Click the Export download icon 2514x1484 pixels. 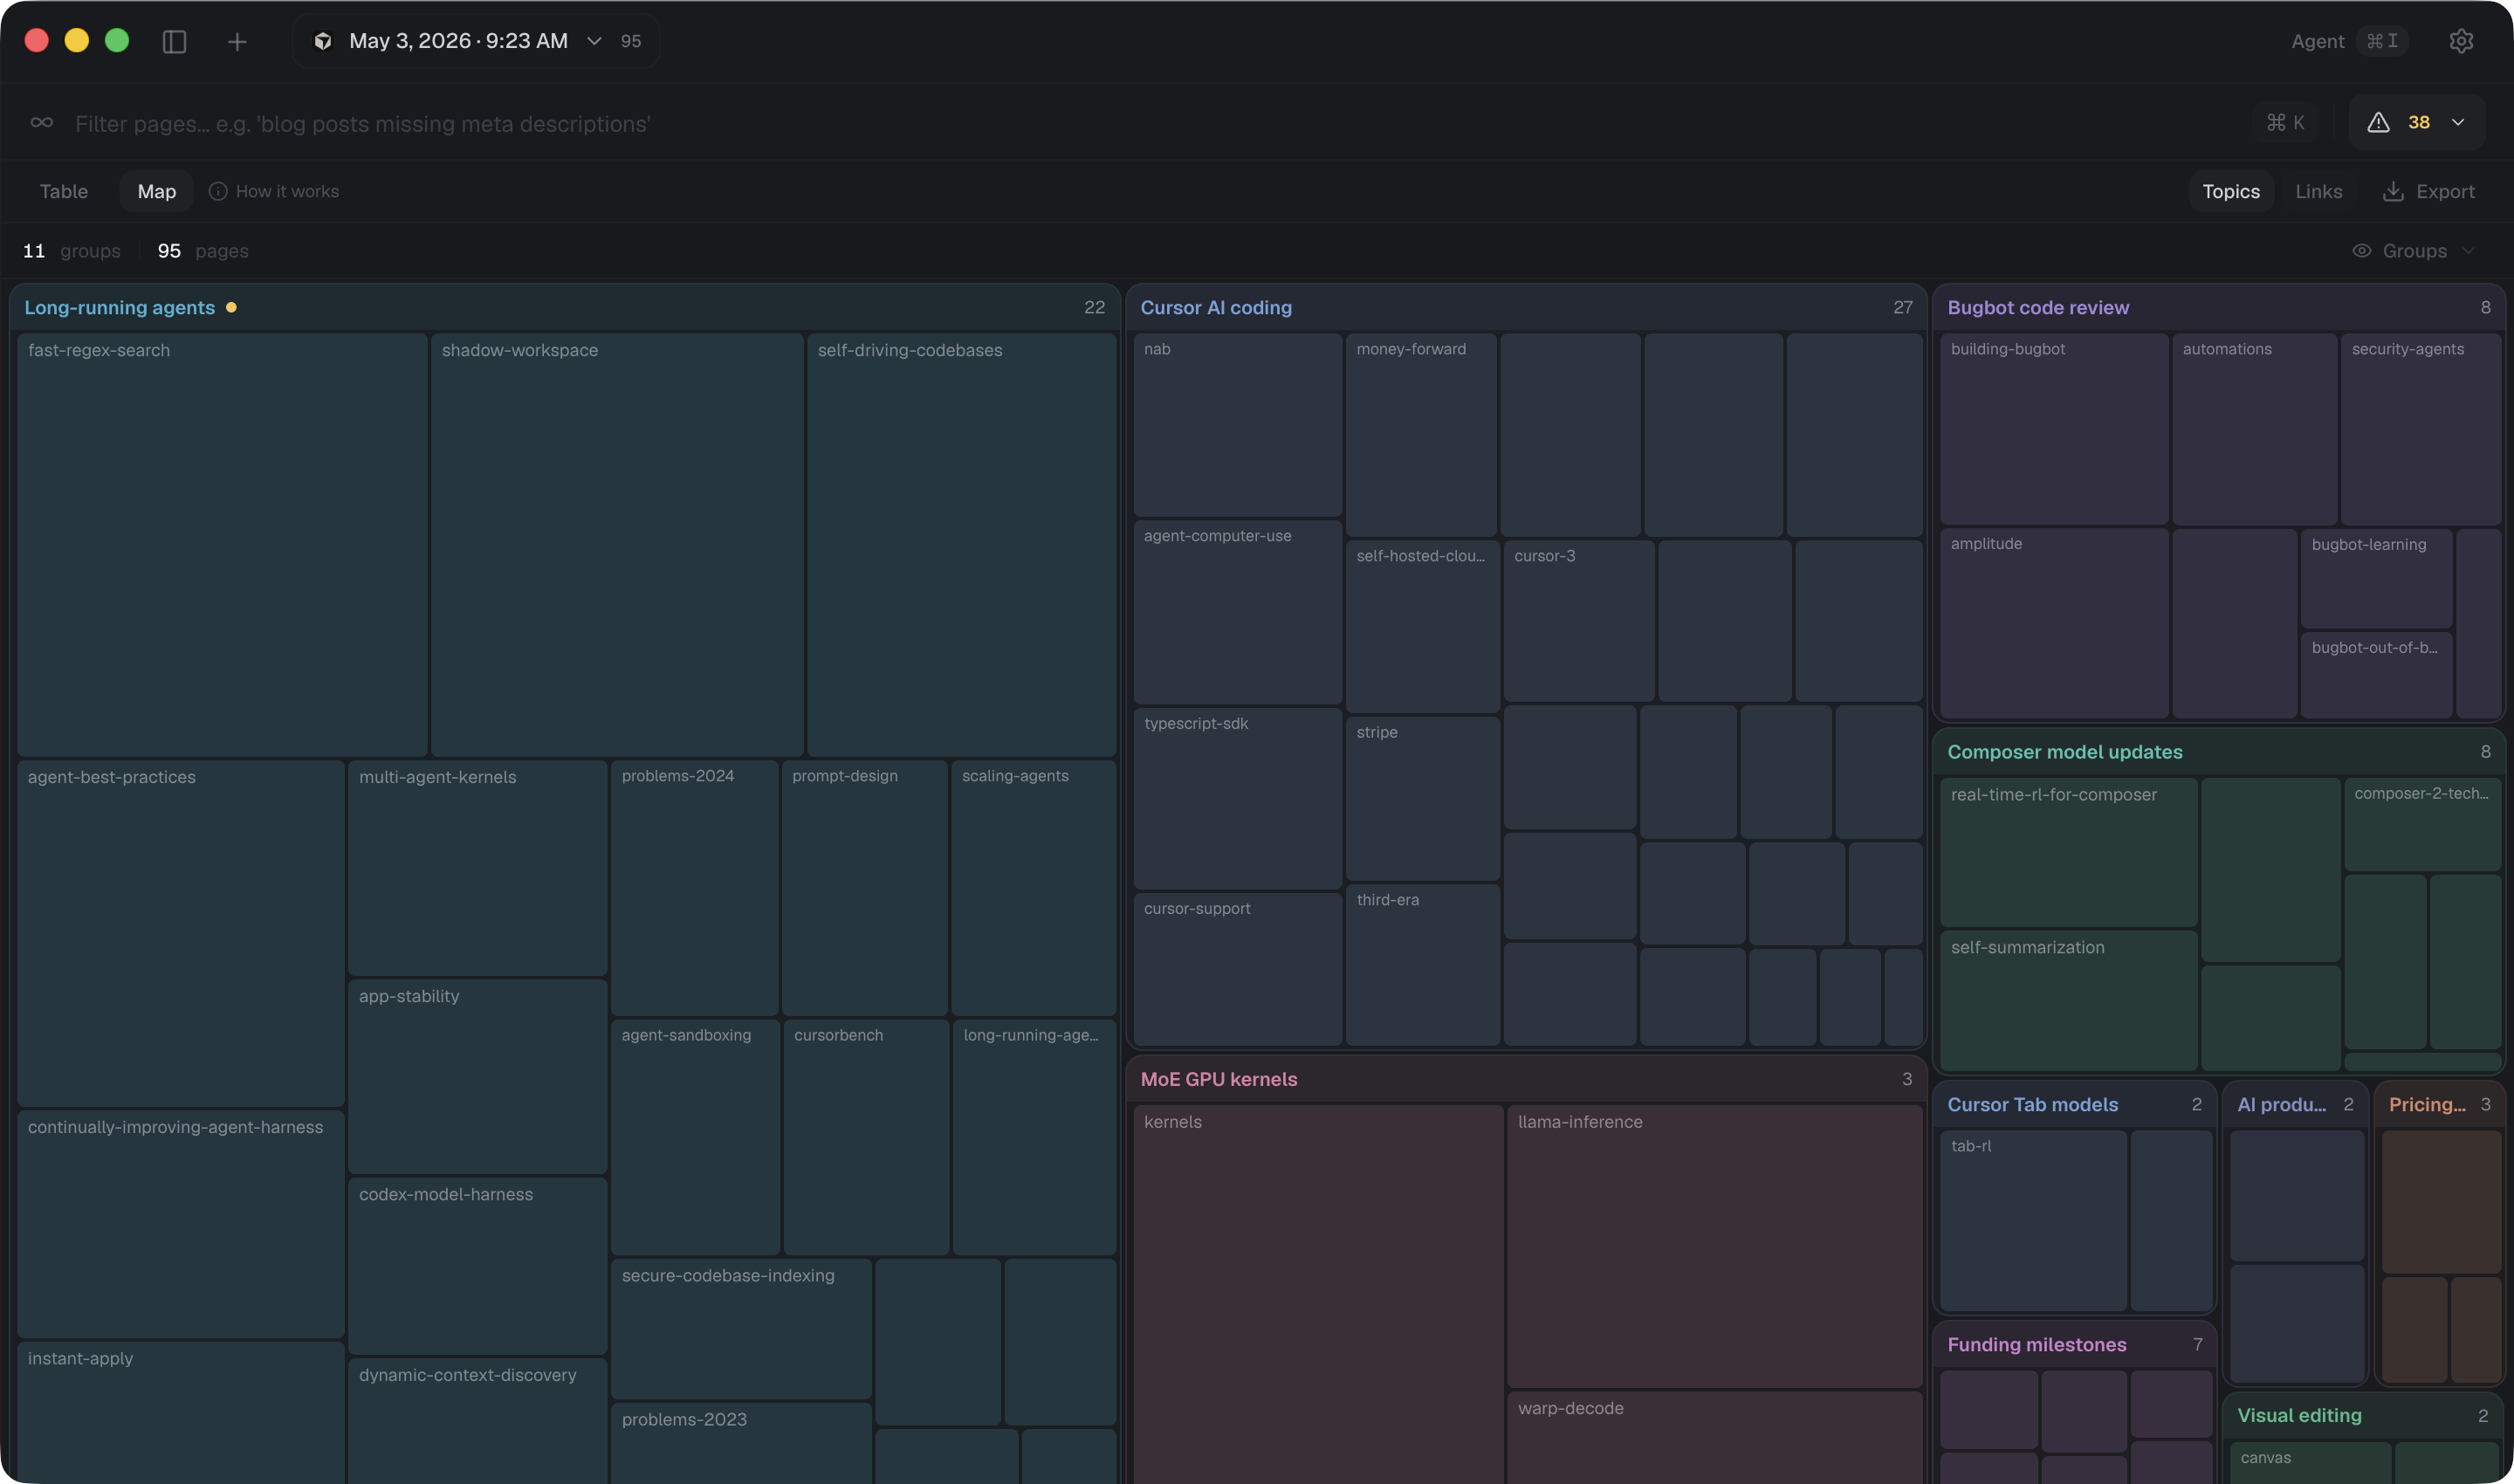point(2393,191)
